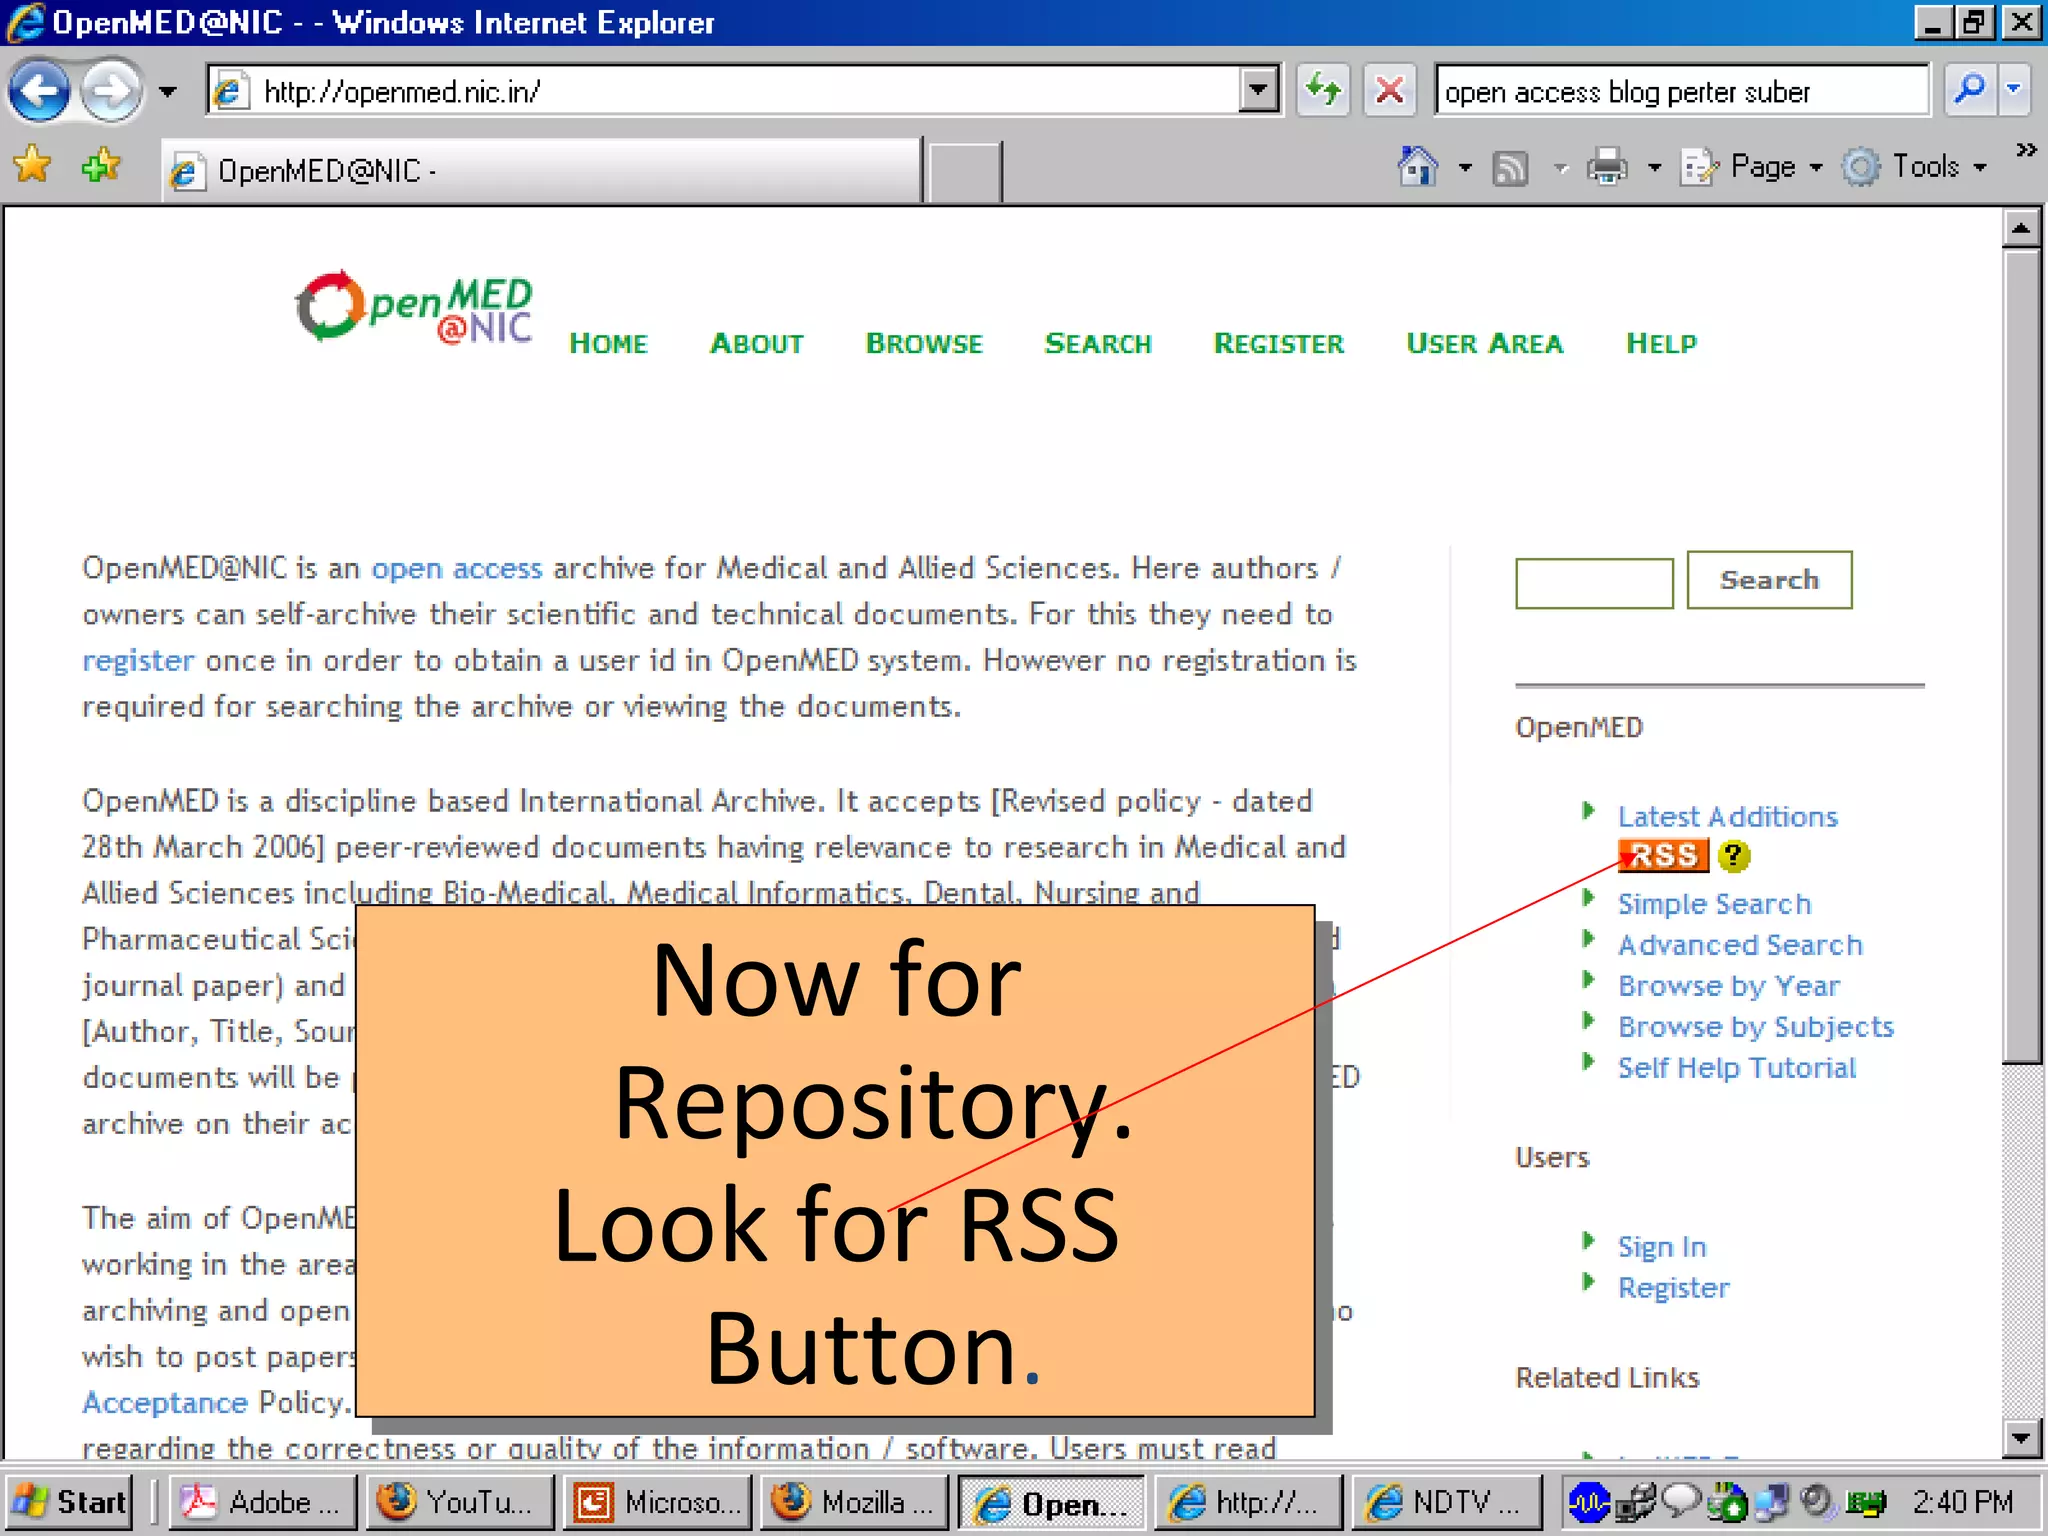
Task: Click the system tray clock 2:40 PM
Action: coord(1962,1502)
